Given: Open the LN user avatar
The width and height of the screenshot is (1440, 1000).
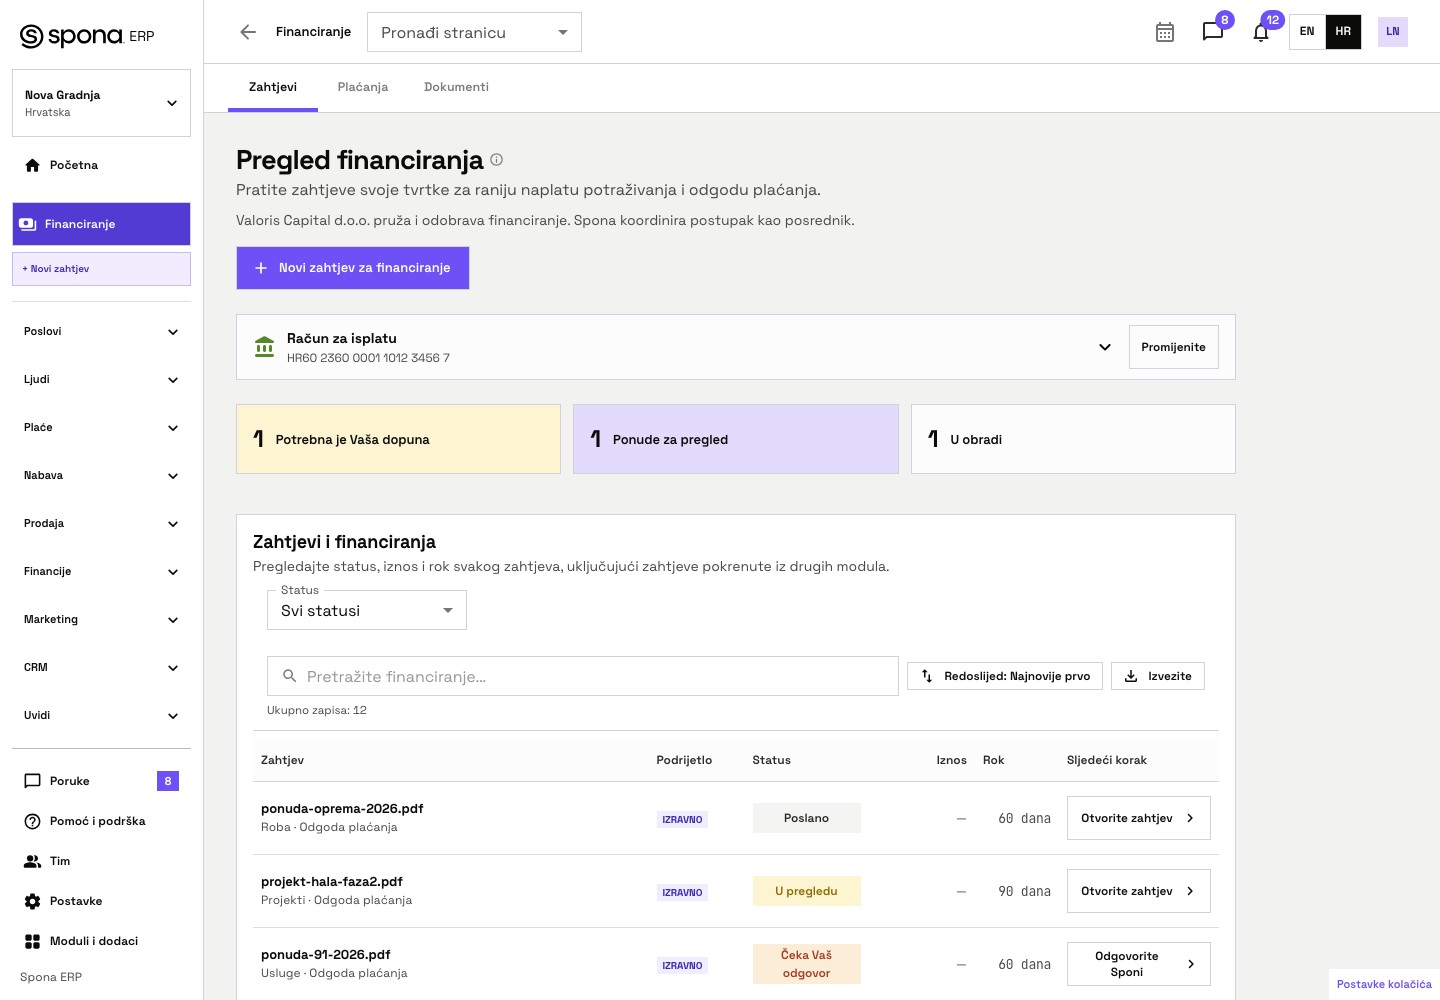Looking at the screenshot, I should (1393, 32).
